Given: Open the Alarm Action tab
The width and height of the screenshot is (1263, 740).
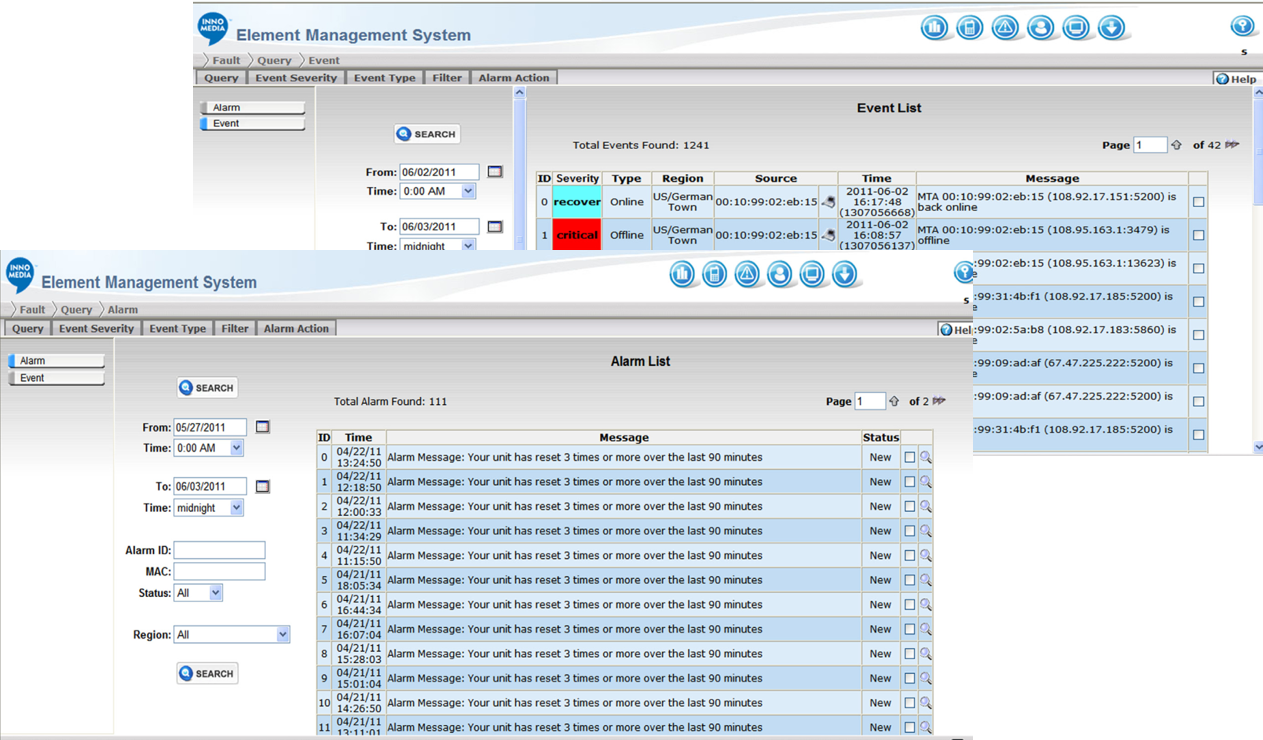Looking at the screenshot, I should [296, 328].
